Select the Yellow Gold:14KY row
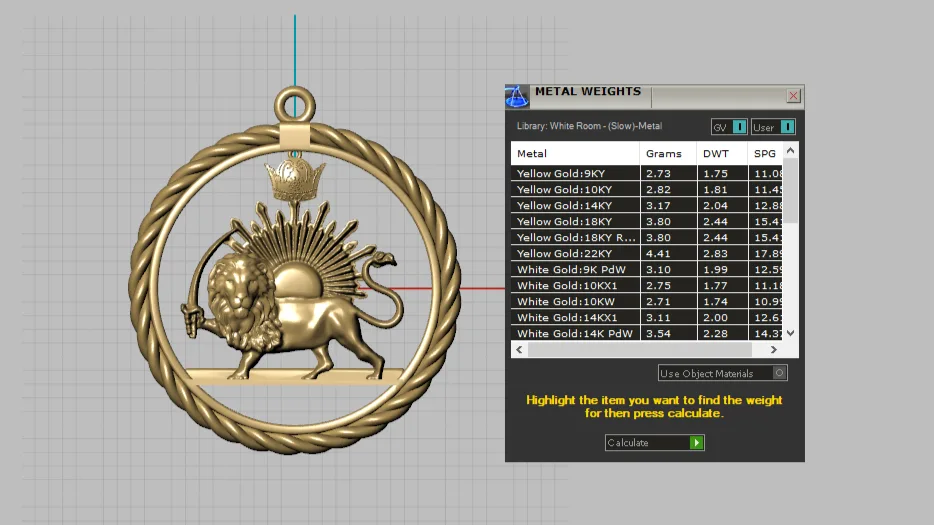 tap(646, 206)
